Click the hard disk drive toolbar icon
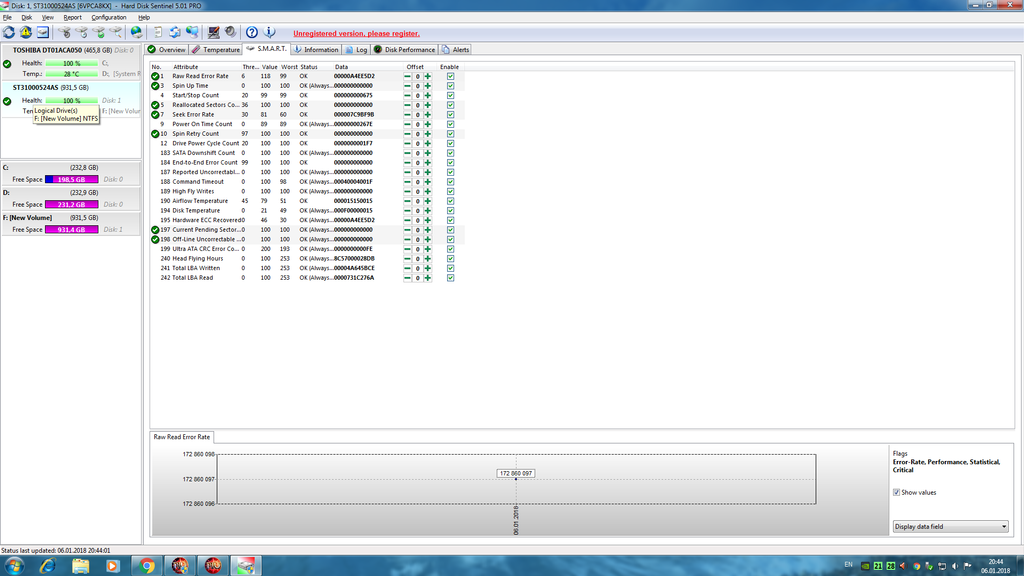The width and height of the screenshot is (1024, 576). click(42, 32)
